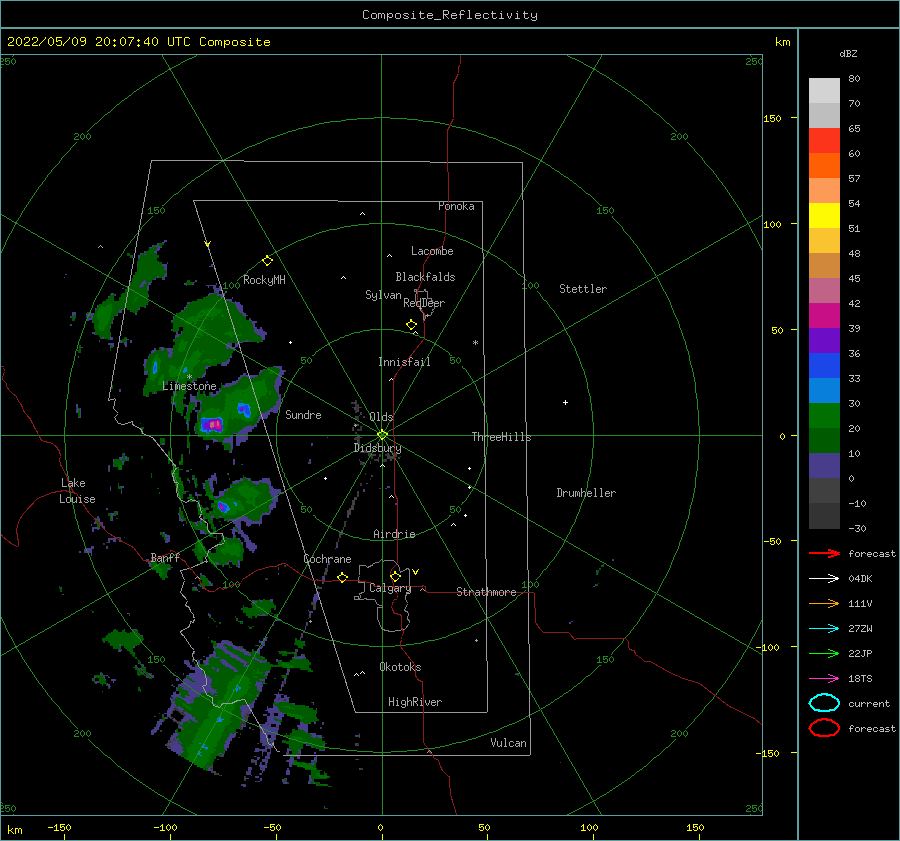This screenshot has height=841, width=900.
Task: Click the bright yellow swatch in the dBZ scale
Action: (824, 215)
